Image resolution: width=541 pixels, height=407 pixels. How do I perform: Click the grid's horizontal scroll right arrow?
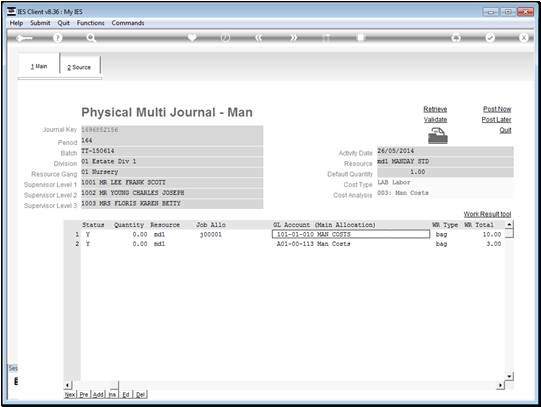[x=501, y=385]
